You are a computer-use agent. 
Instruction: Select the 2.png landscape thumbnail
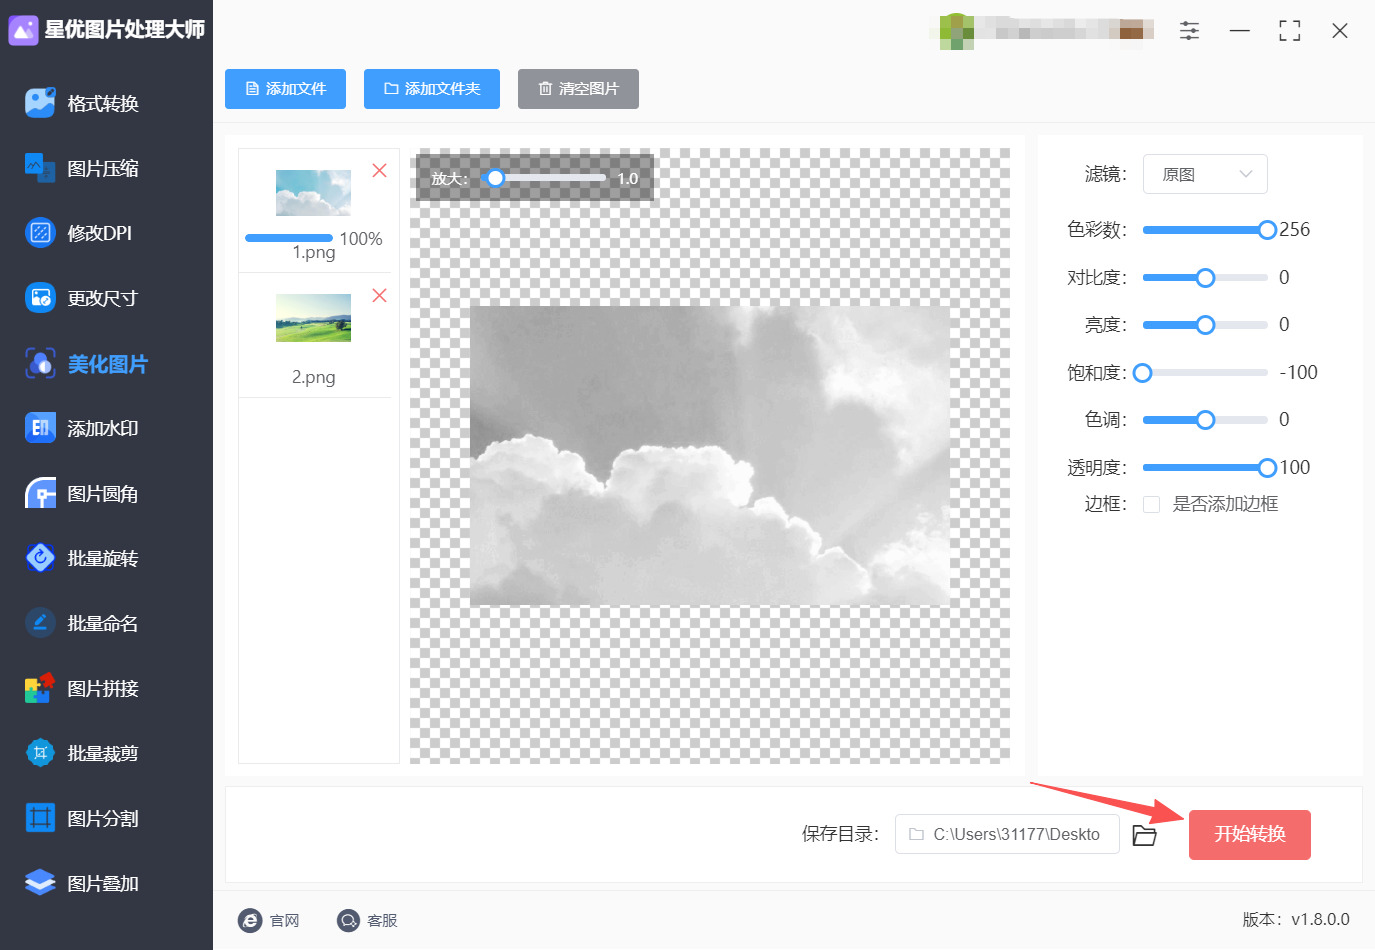point(313,318)
